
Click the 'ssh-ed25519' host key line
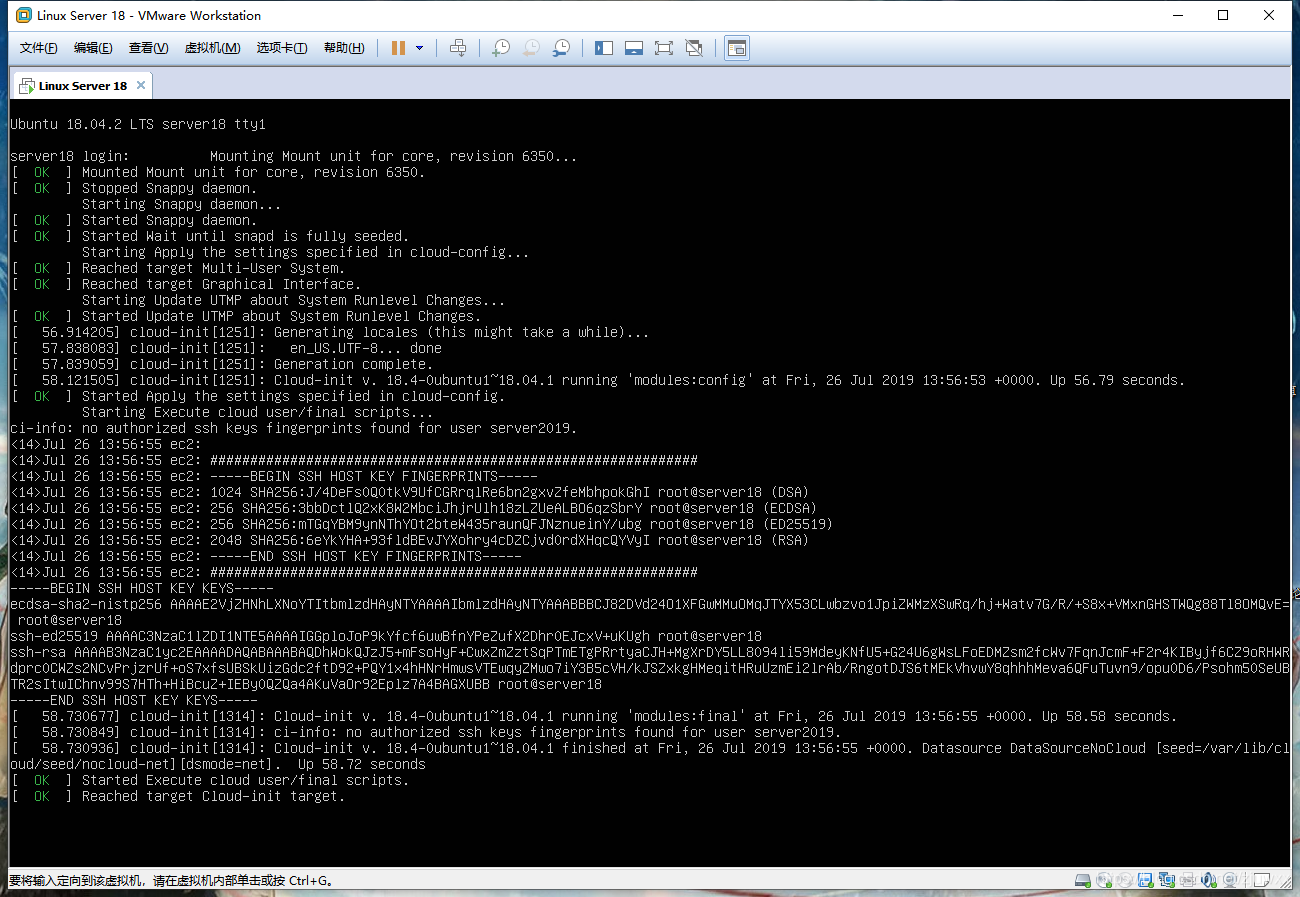coord(386,636)
